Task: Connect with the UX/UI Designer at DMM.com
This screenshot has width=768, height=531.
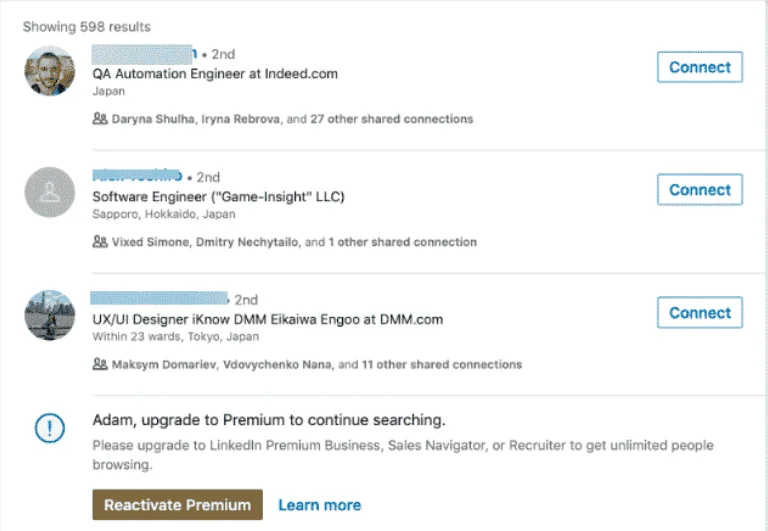Action: tap(699, 313)
